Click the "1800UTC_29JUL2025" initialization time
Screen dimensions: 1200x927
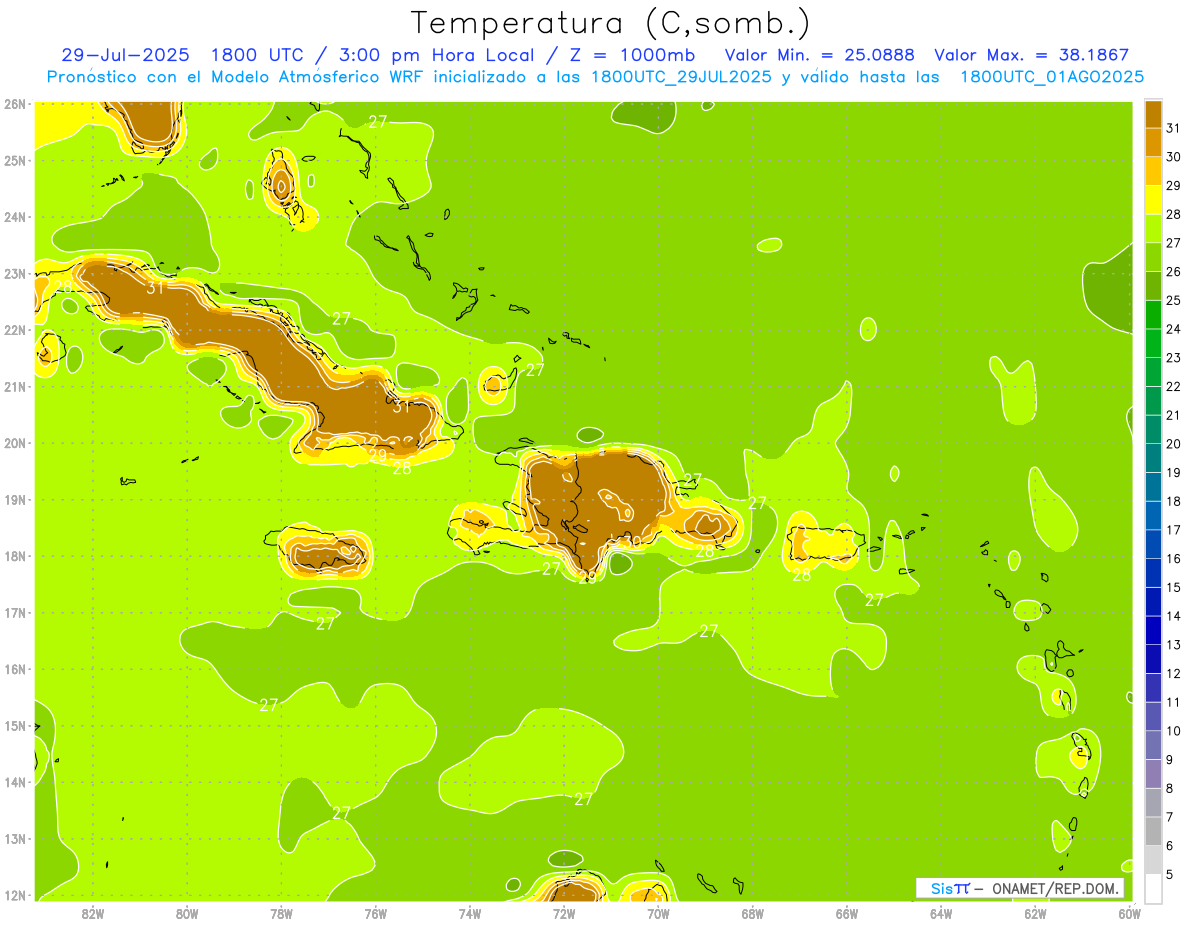coord(681,77)
